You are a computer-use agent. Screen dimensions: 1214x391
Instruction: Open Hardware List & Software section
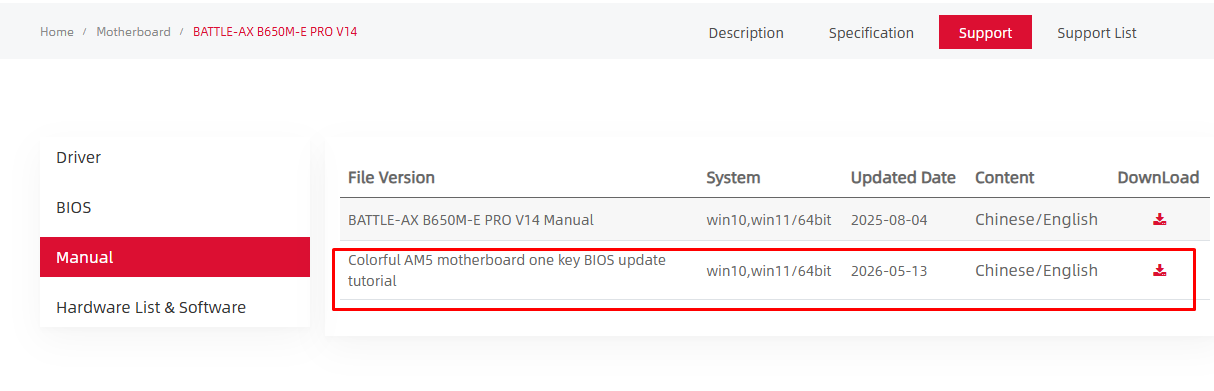175,307
